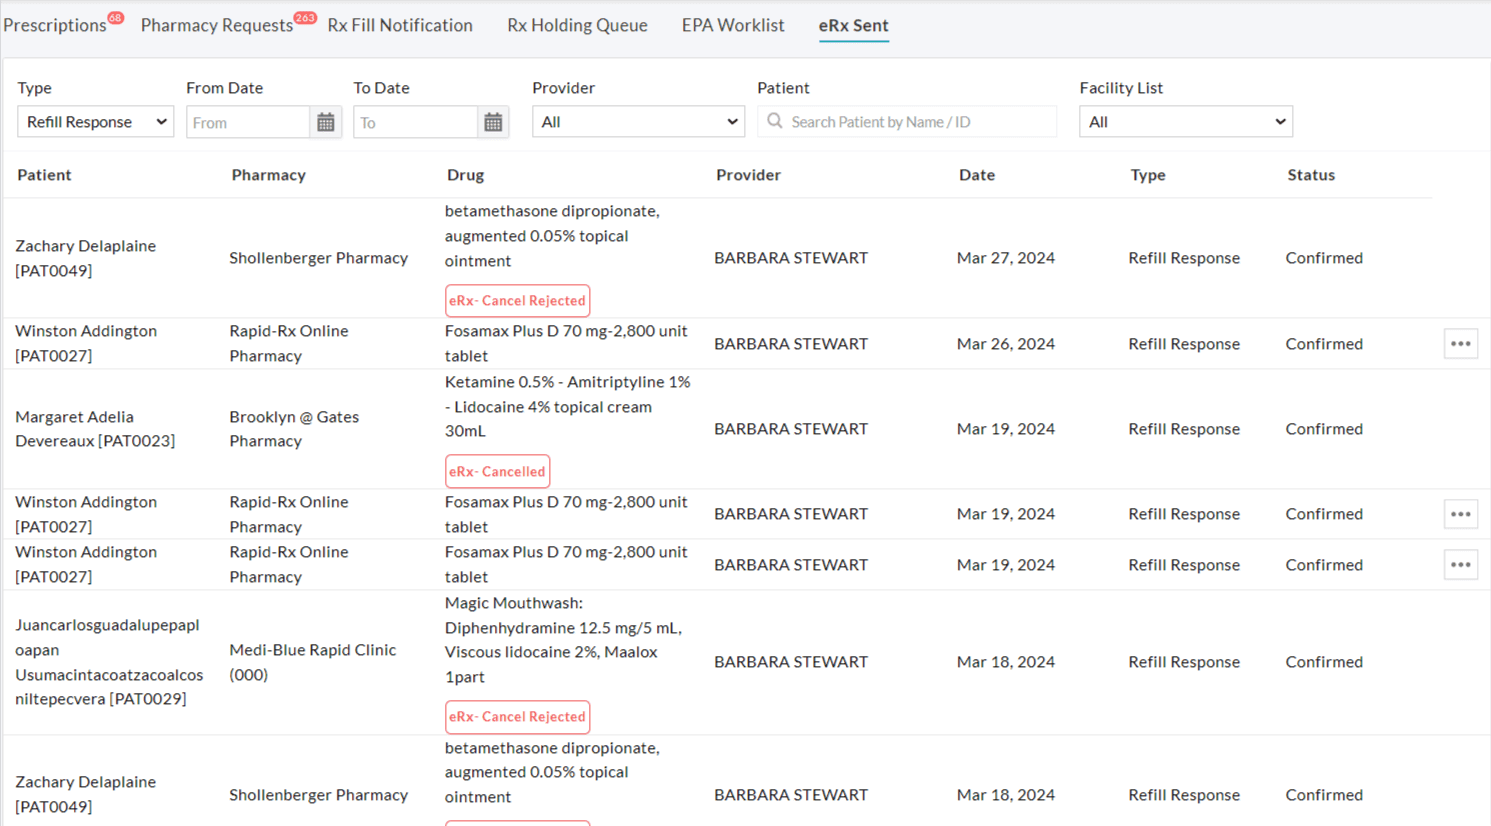Click eRx- Cancel Rejected badge on Mar 27 row
The height and width of the screenshot is (826, 1491).
(517, 301)
